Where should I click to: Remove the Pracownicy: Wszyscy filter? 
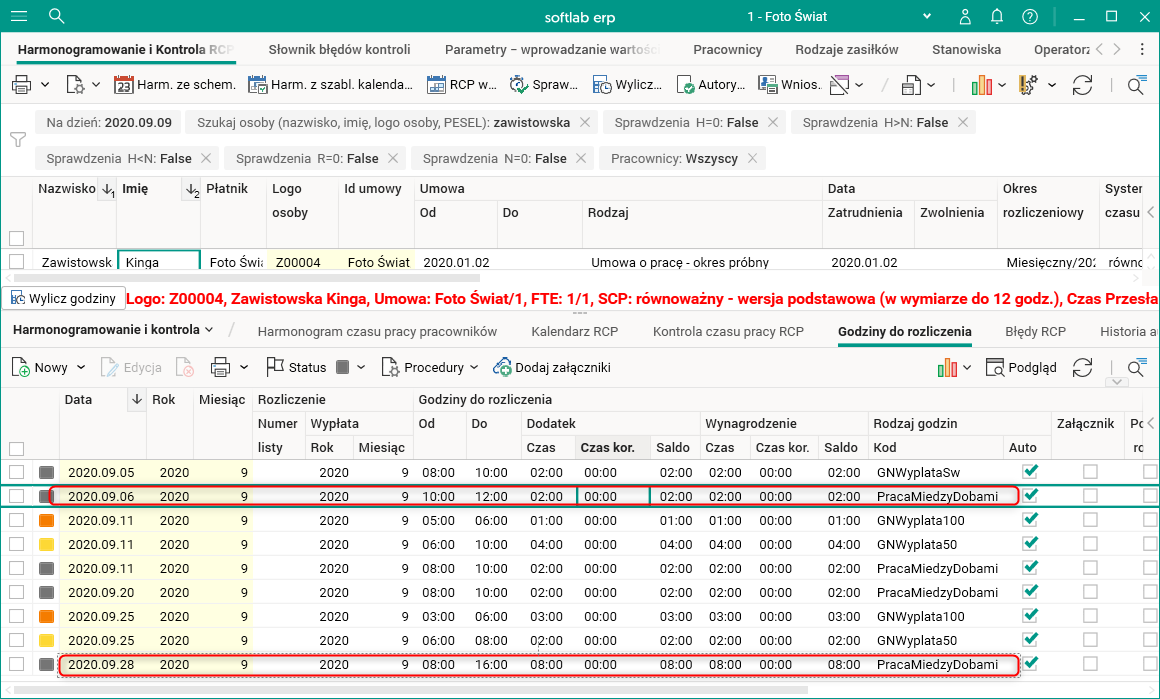tap(752, 158)
